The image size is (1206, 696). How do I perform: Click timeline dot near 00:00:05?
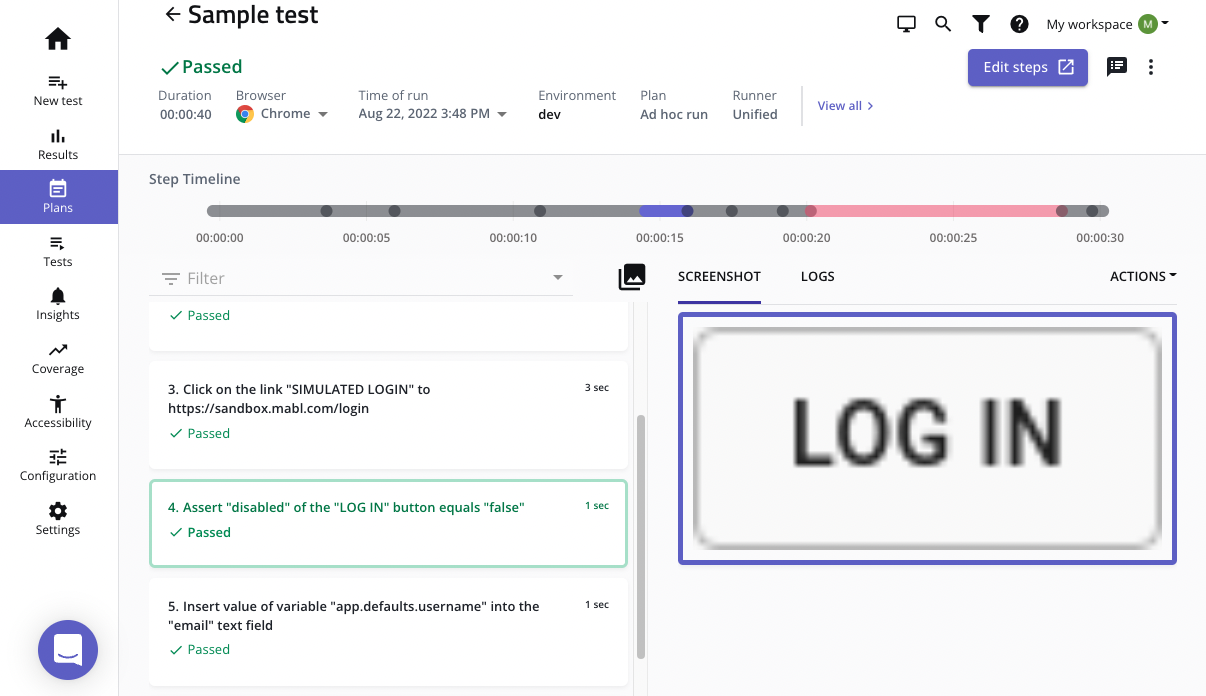[x=394, y=211]
